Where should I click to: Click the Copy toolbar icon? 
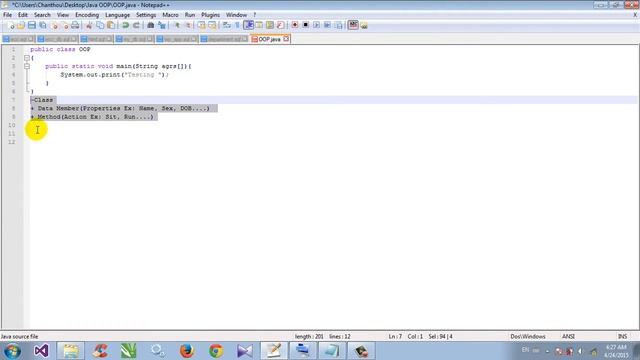click(x=100, y=25)
